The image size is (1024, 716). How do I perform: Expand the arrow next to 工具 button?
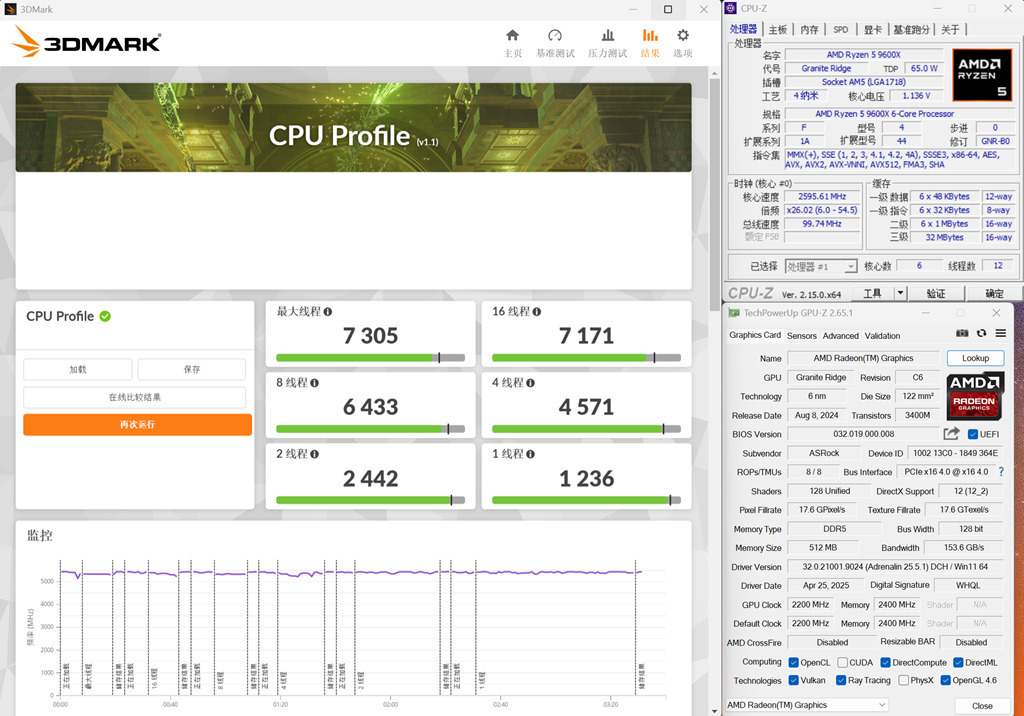tap(900, 294)
